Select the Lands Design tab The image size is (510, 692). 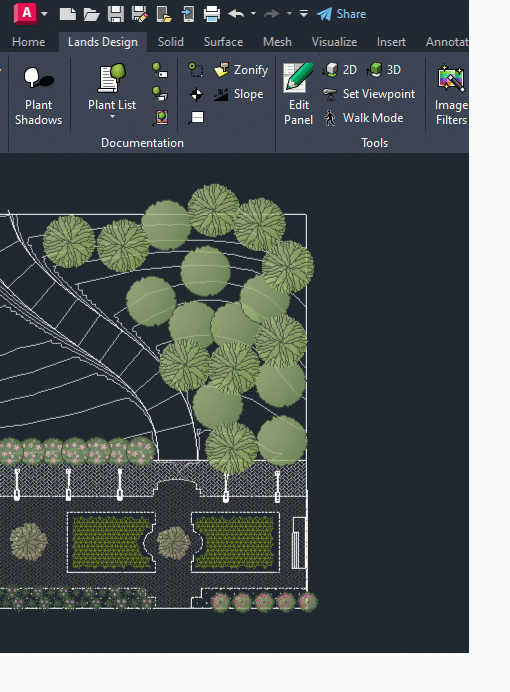coord(103,42)
